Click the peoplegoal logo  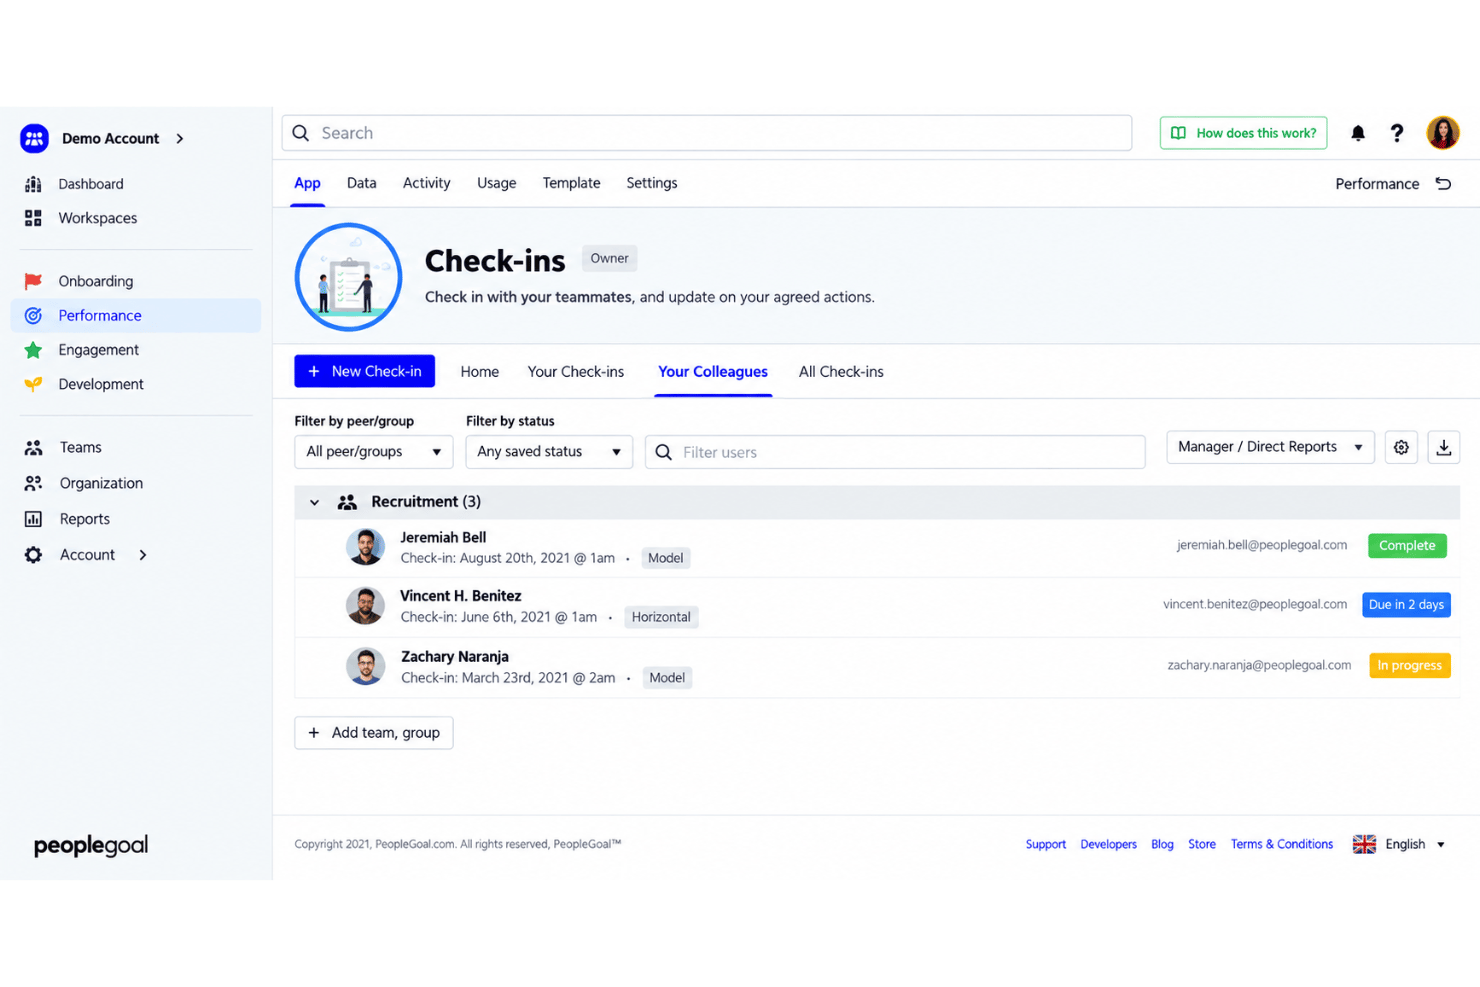click(91, 846)
